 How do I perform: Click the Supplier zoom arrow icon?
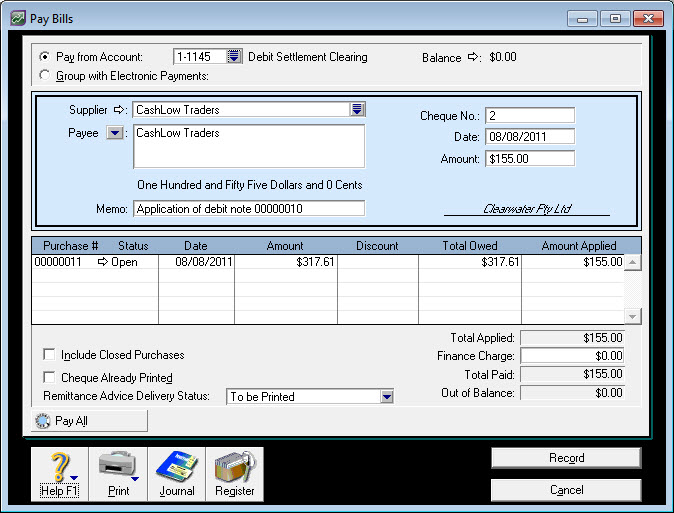(x=119, y=110)
